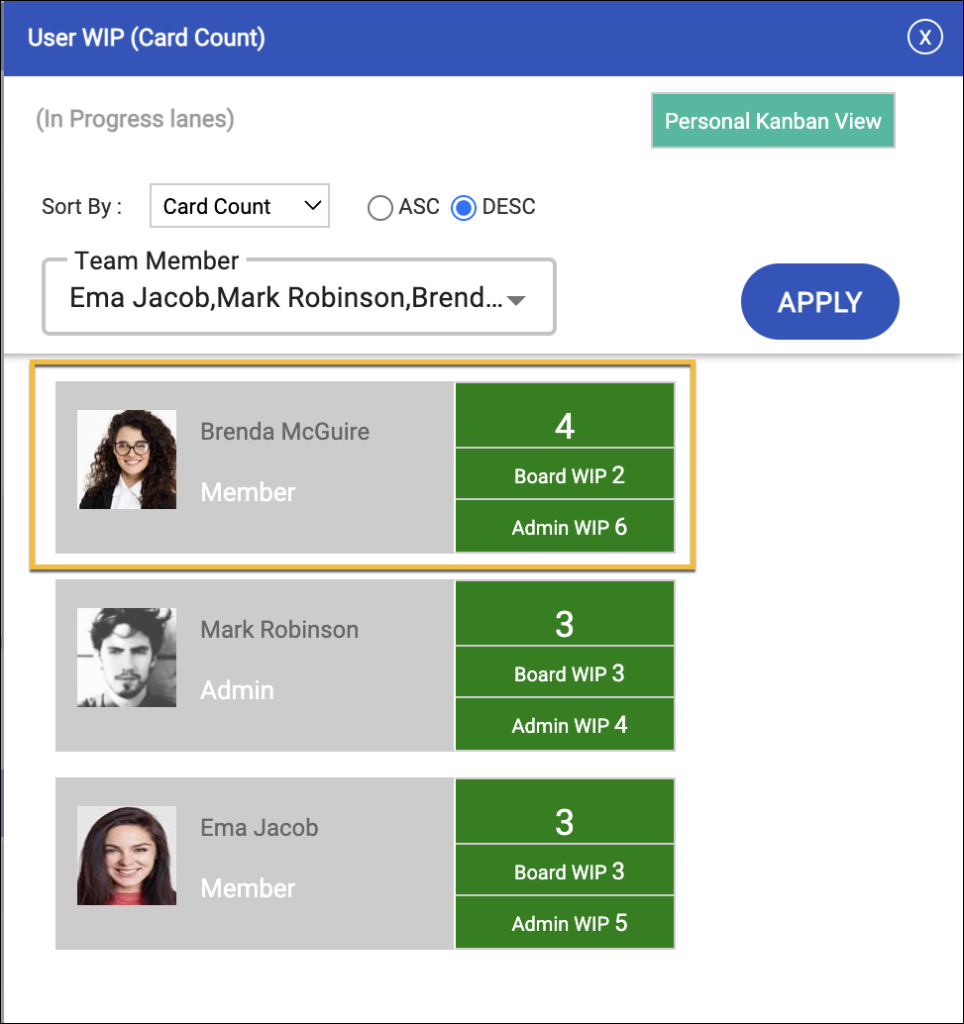Click Mark Robinson's profile photo
The image size is (964, 1024).
pyautogui.click(x=127, y=657)
